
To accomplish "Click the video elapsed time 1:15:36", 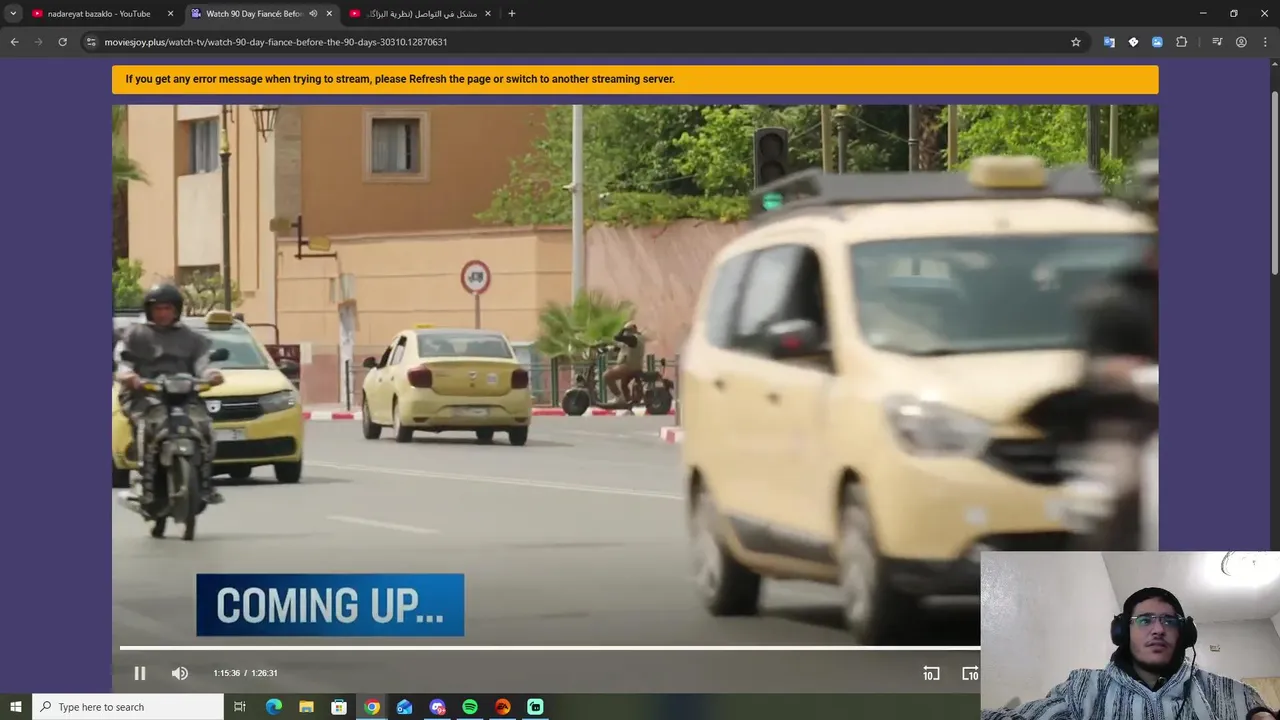I will [x=227, y=673].
